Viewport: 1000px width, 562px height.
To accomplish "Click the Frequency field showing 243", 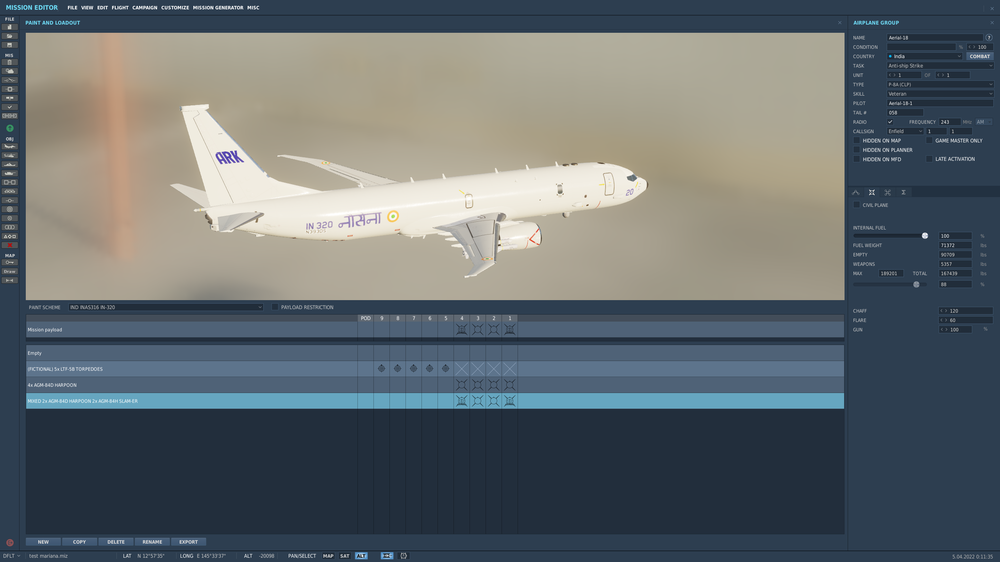I will (x=949, y=122).
